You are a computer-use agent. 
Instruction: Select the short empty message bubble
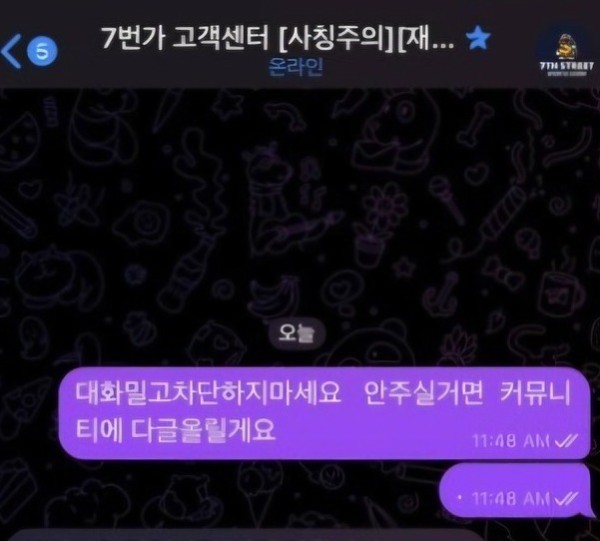515,491
